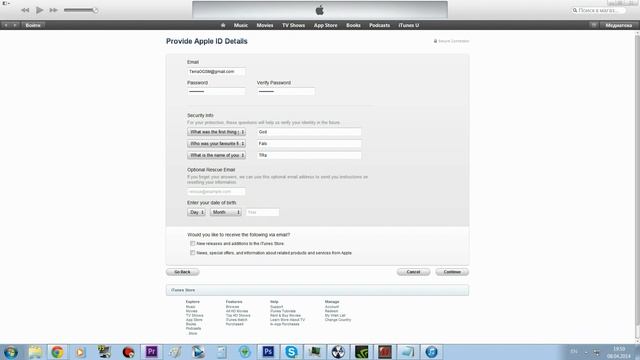Click the Account link under Manage
This screenshot has width=640, height=360.
(x=331, y=307)
